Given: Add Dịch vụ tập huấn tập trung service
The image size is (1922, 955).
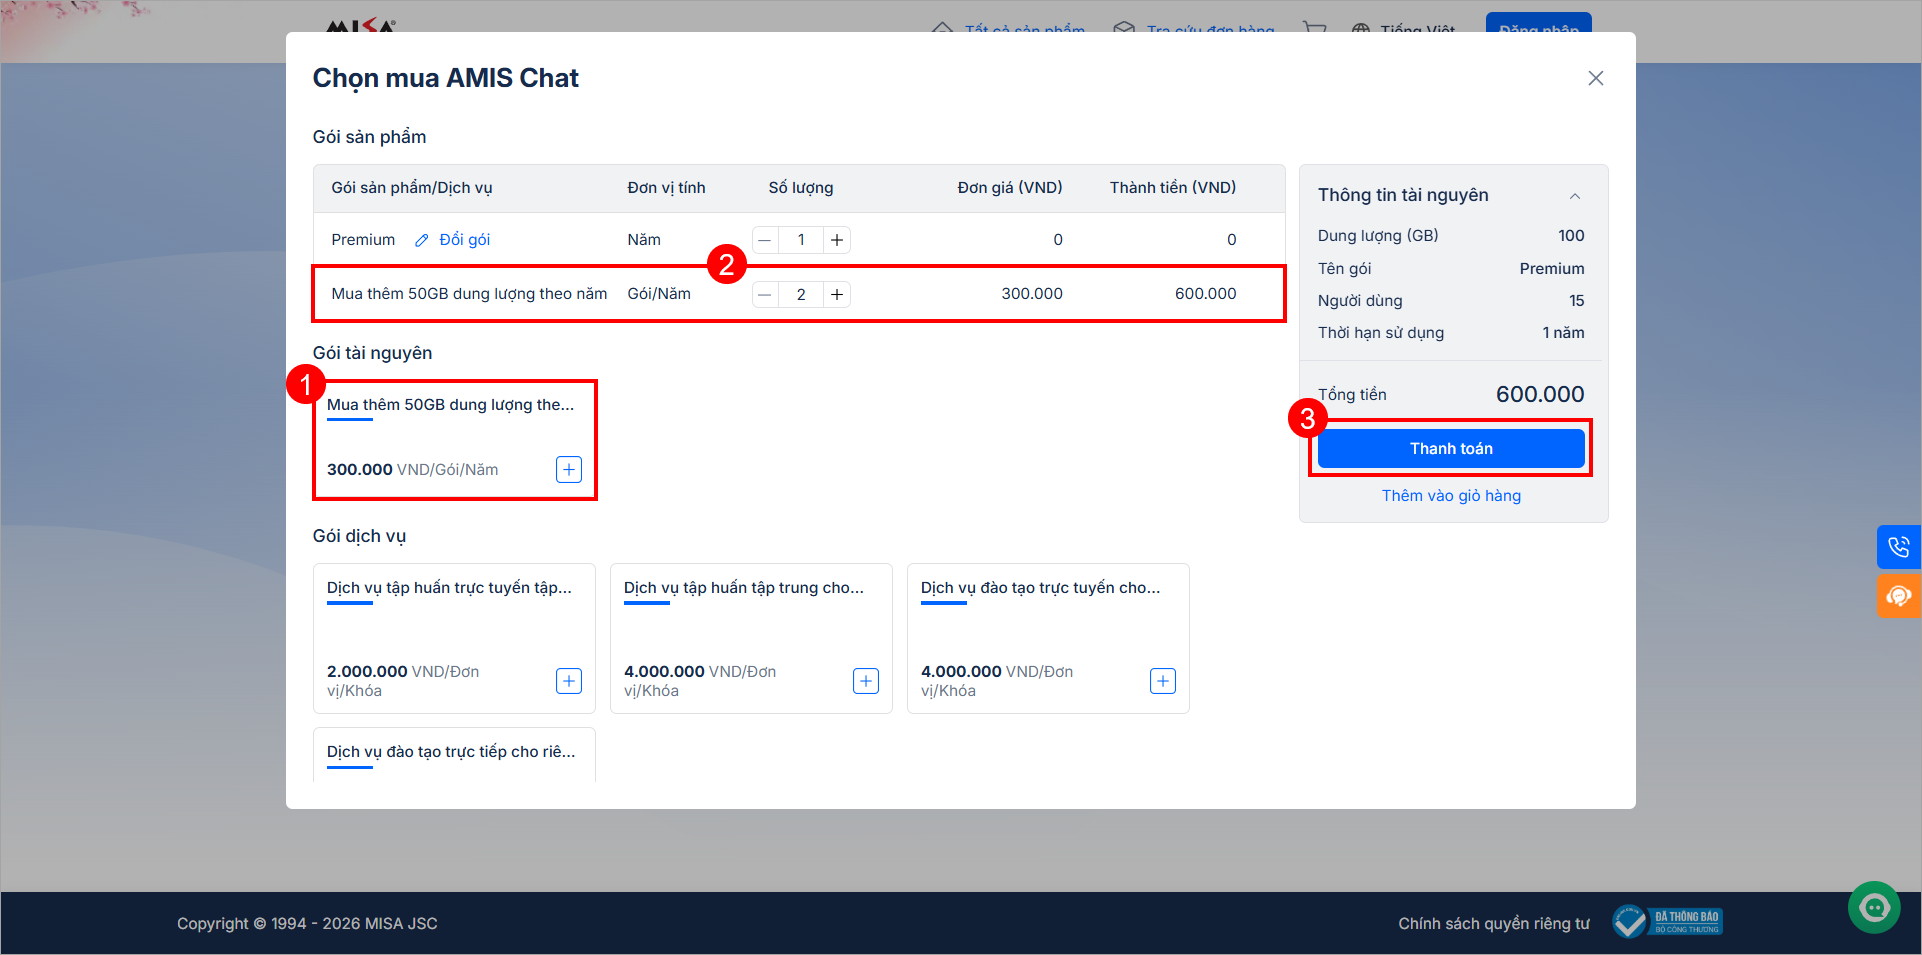Looking at the screenshot, I should coord(866,681).
